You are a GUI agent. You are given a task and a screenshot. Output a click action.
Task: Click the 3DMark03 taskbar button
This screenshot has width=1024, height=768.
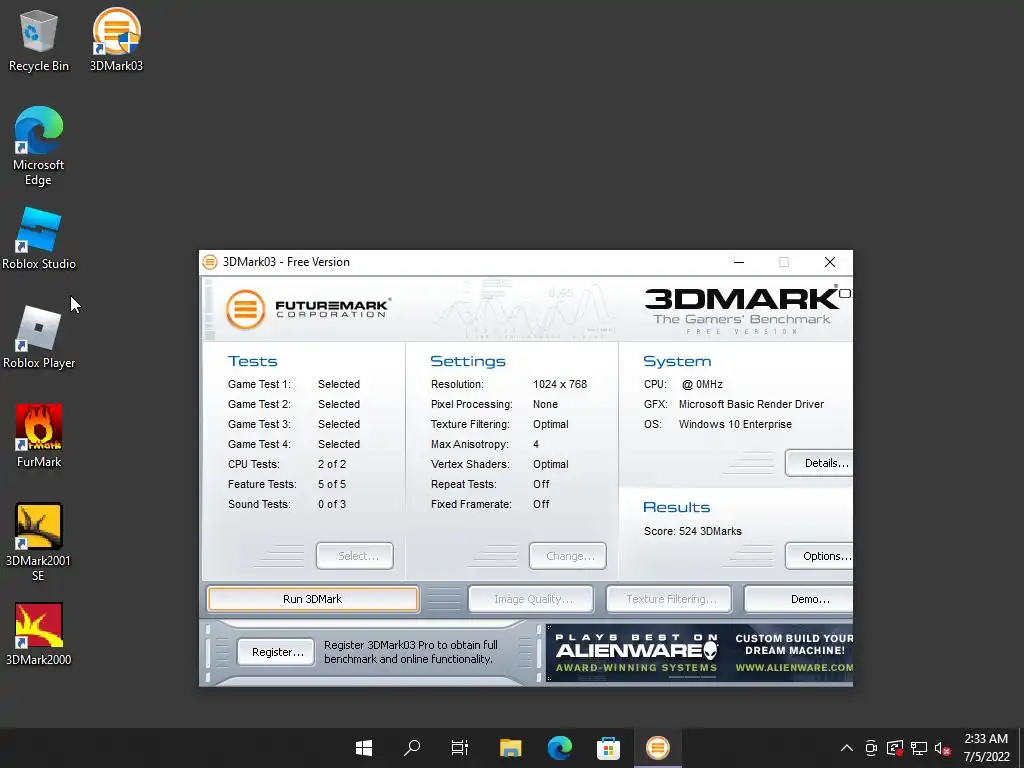(x=658, y=748)
